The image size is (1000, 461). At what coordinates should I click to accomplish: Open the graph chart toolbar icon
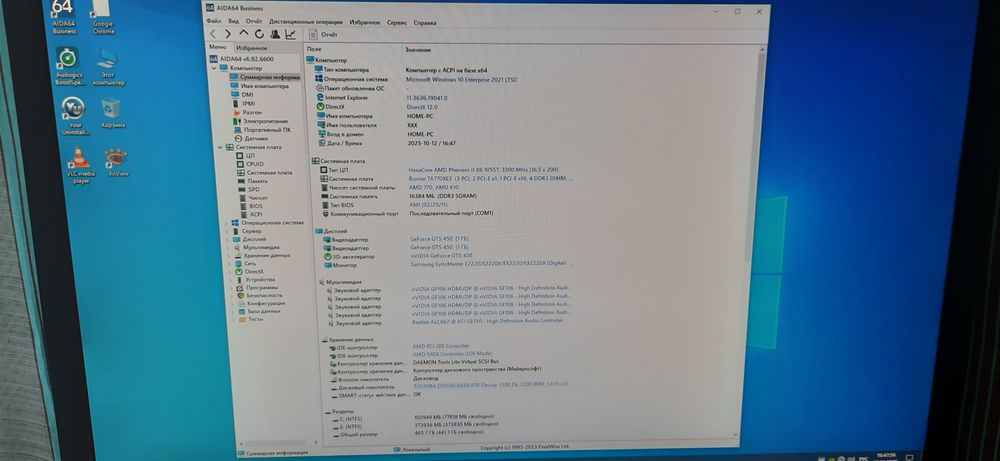[x=290, y=34]
